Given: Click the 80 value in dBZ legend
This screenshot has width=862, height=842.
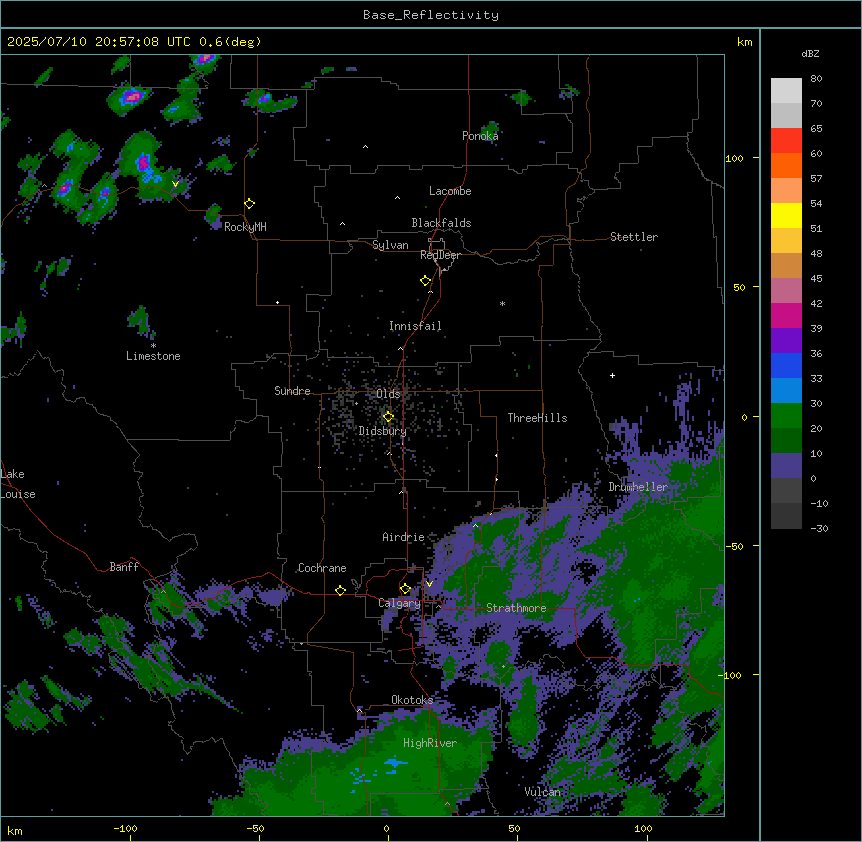Looking at the screenshot, I should pos(816,79).
